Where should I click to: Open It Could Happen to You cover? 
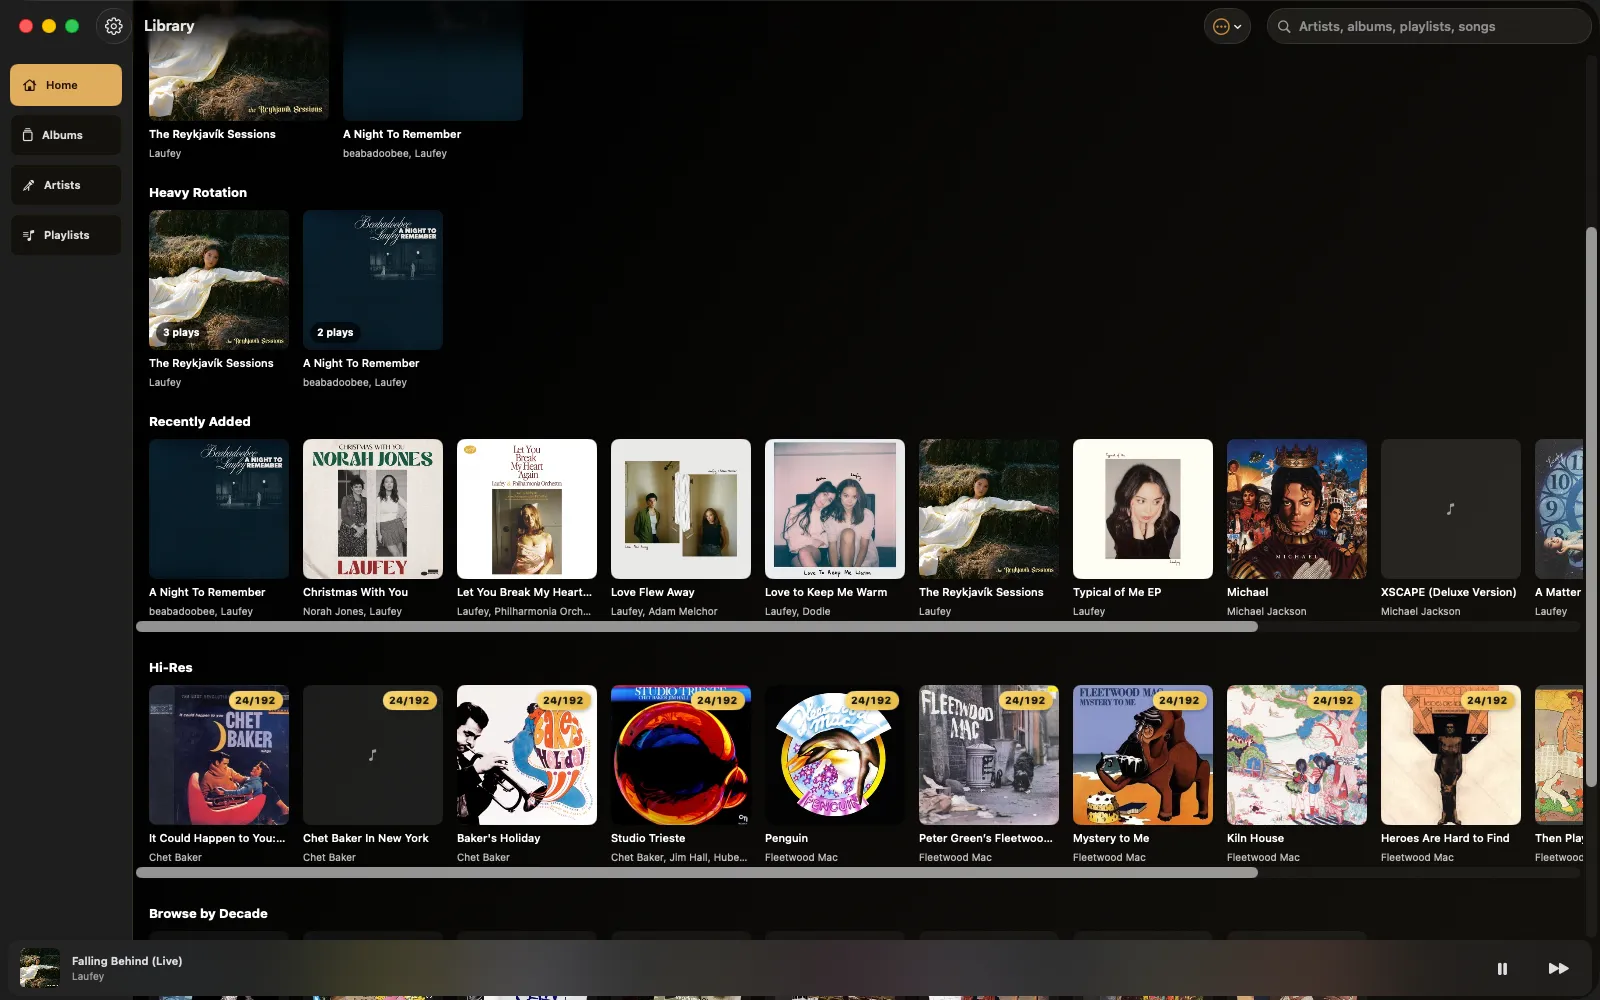tap(219, 755)
